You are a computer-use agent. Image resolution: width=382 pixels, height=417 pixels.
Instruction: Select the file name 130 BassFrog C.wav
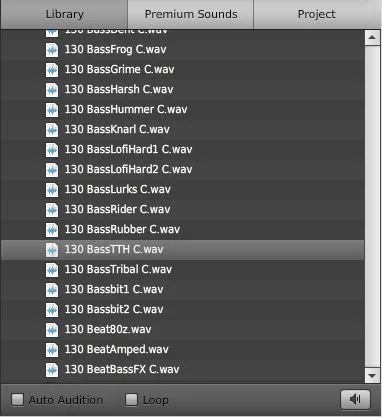pyautogui.click(x=115, y=49)
